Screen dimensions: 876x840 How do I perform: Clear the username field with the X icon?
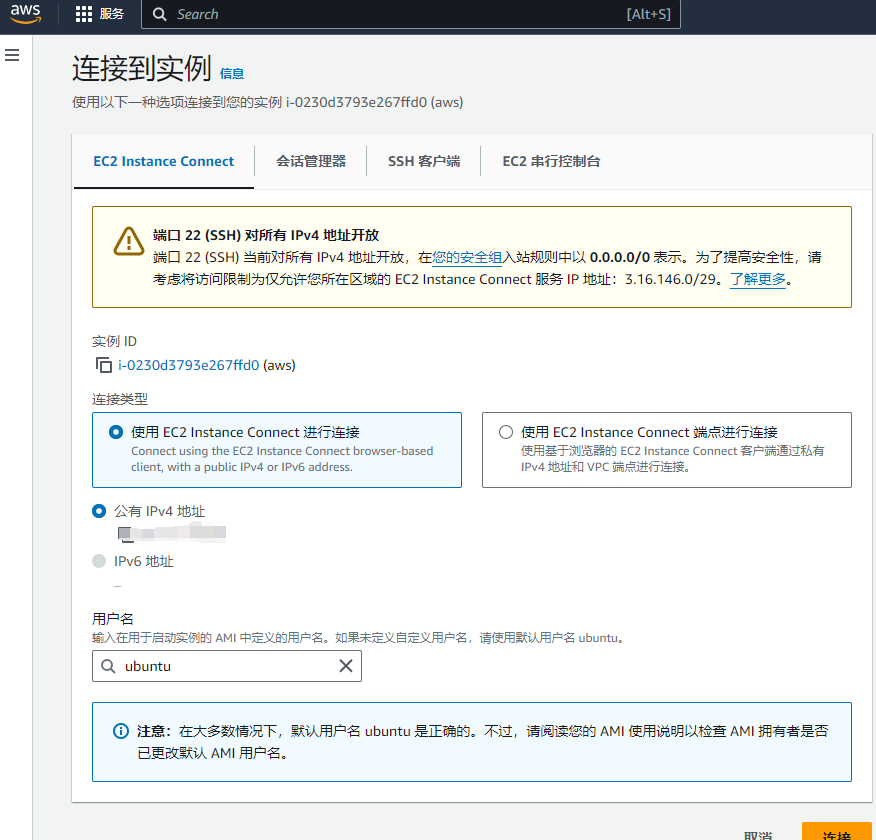tap(346, 666)
